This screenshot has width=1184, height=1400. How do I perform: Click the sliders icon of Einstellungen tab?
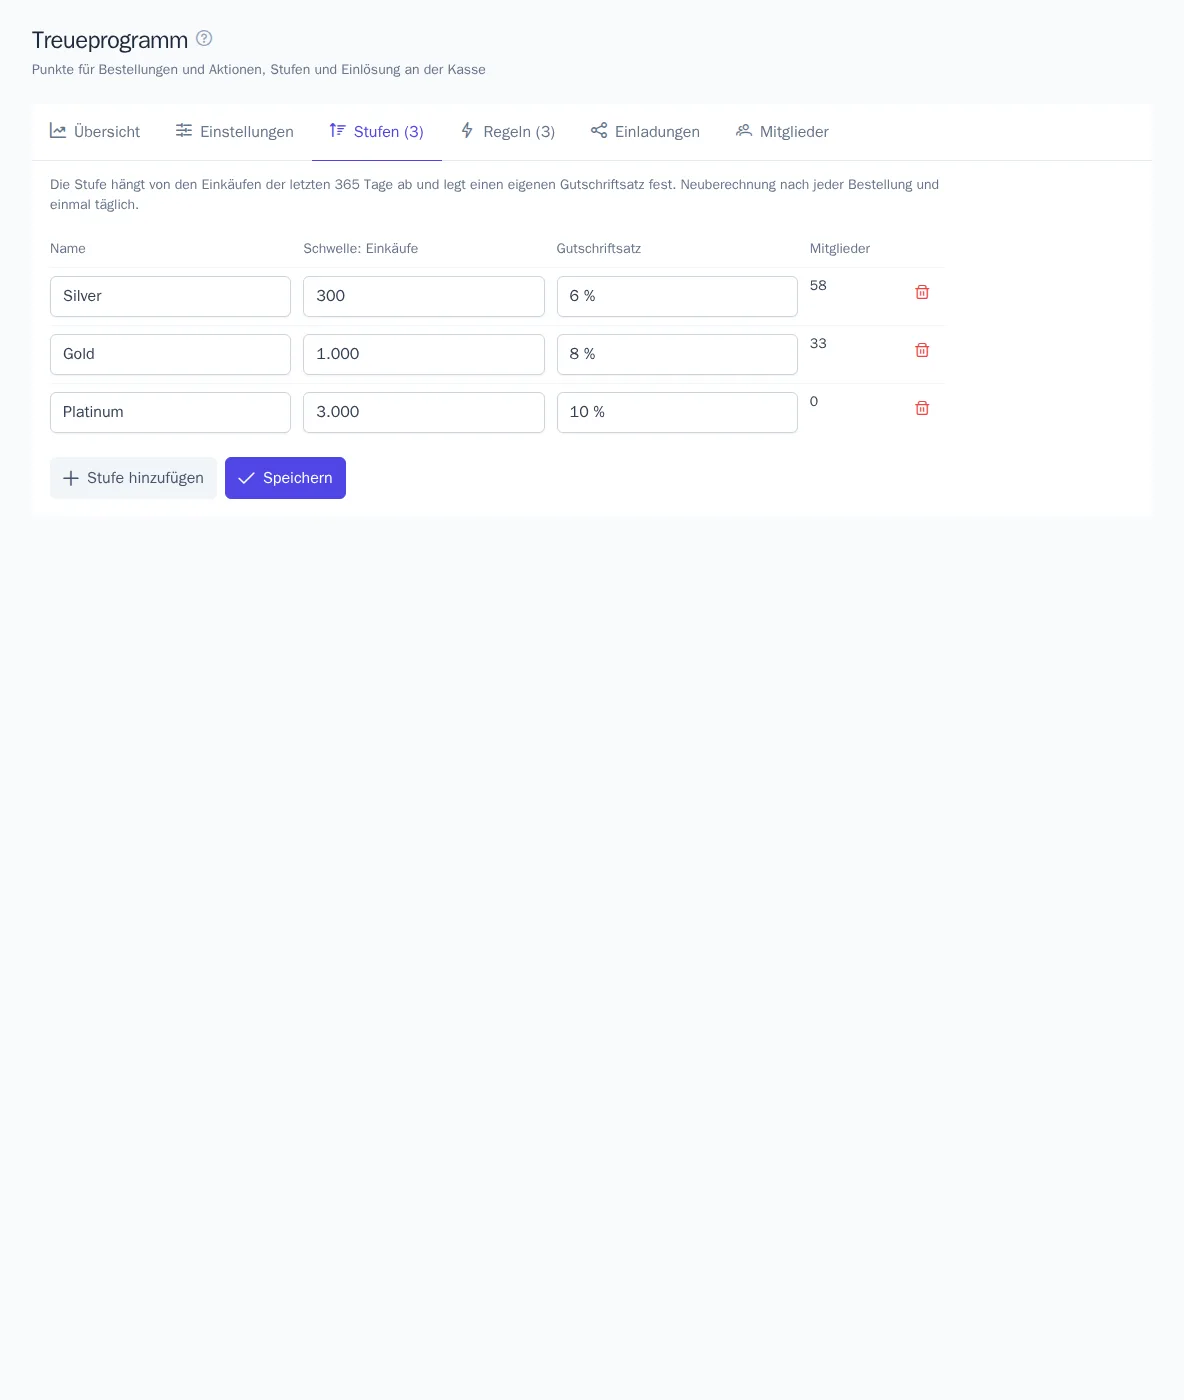(x=184, y=131)
